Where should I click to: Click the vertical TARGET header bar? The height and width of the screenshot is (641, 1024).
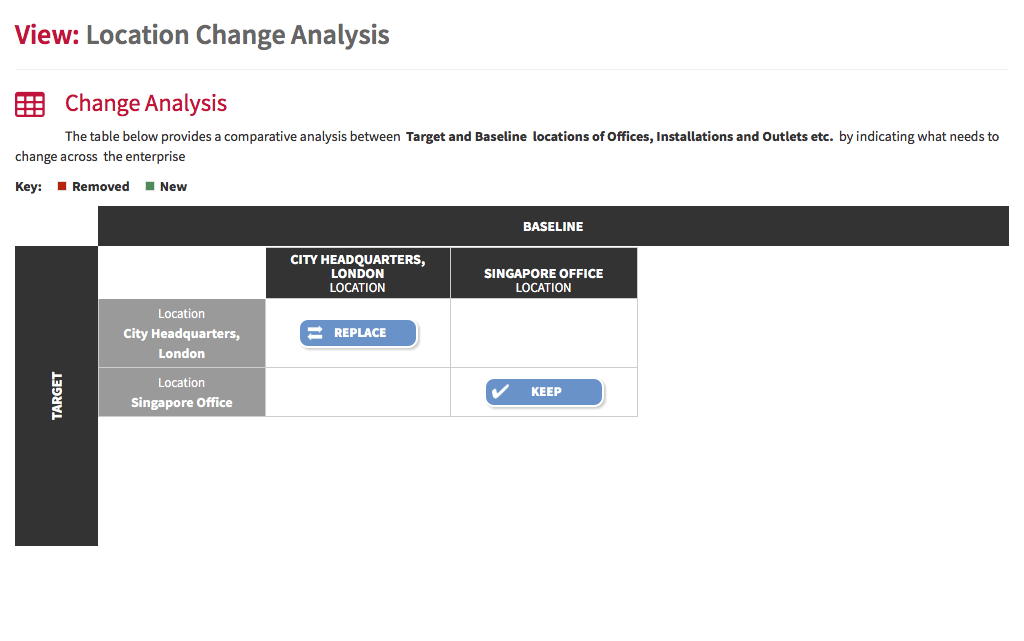click(x=56, y=396)
